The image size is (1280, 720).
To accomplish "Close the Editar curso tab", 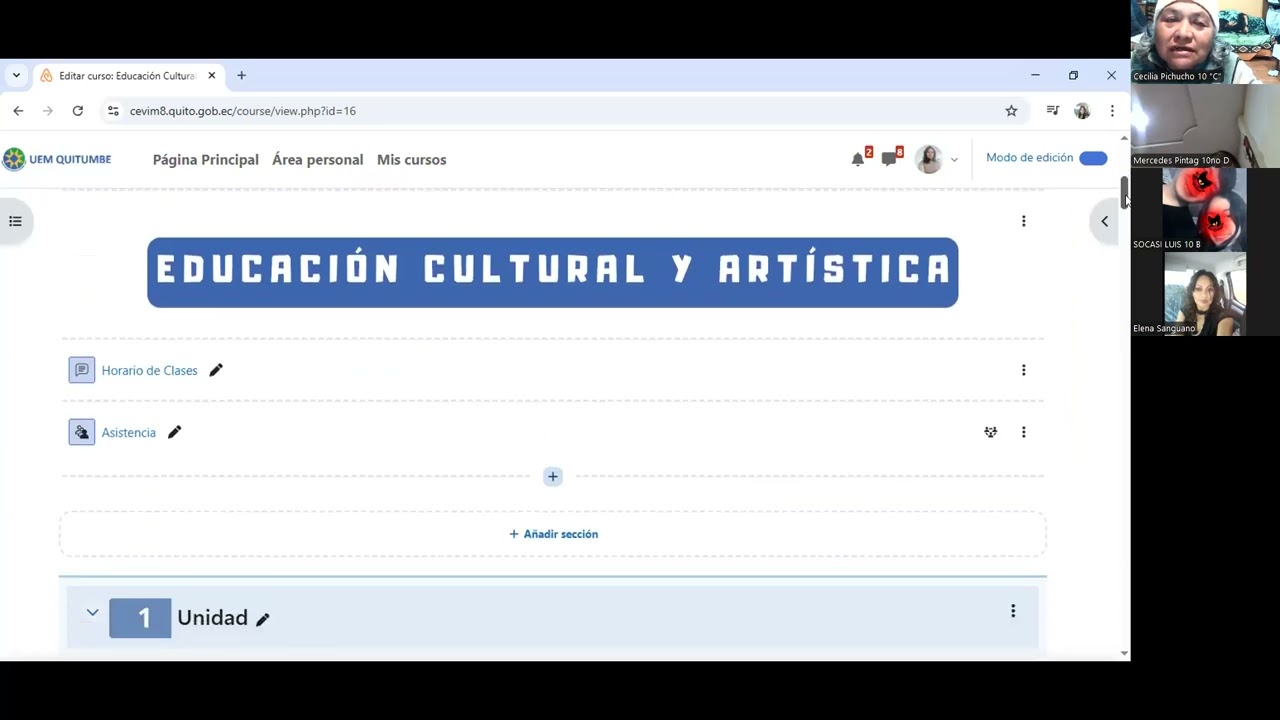I will [x=211, y=76].
